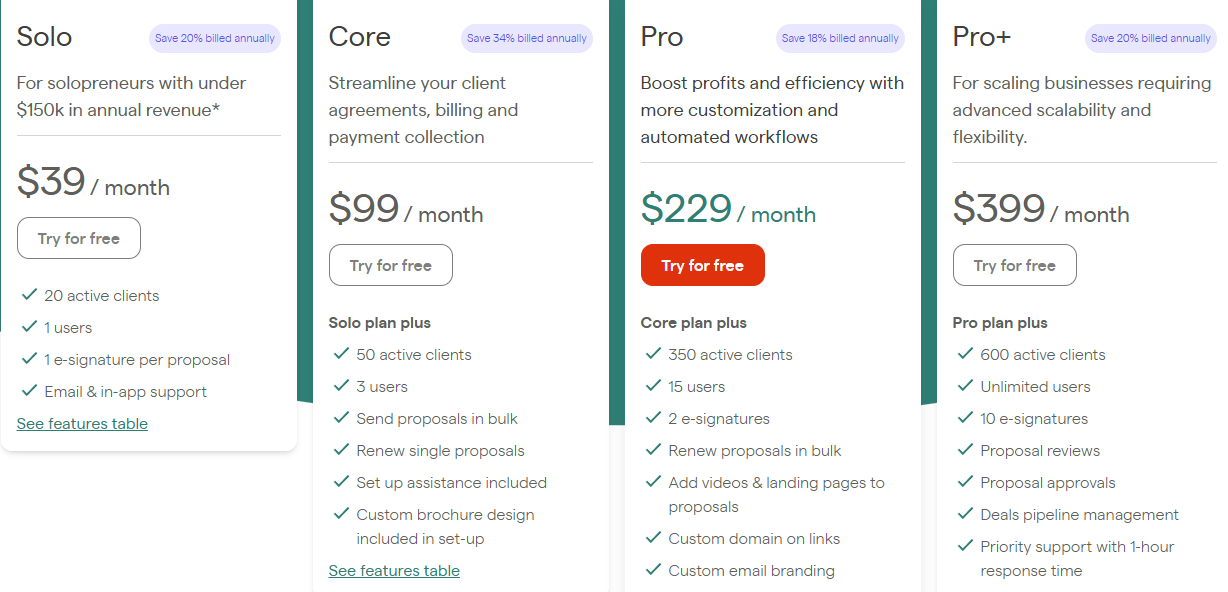The height and width of the screenshot is (592, 1228).
Task: Click the checkmark next to Deals pipeline management
Action: click(x=964, y=514)
